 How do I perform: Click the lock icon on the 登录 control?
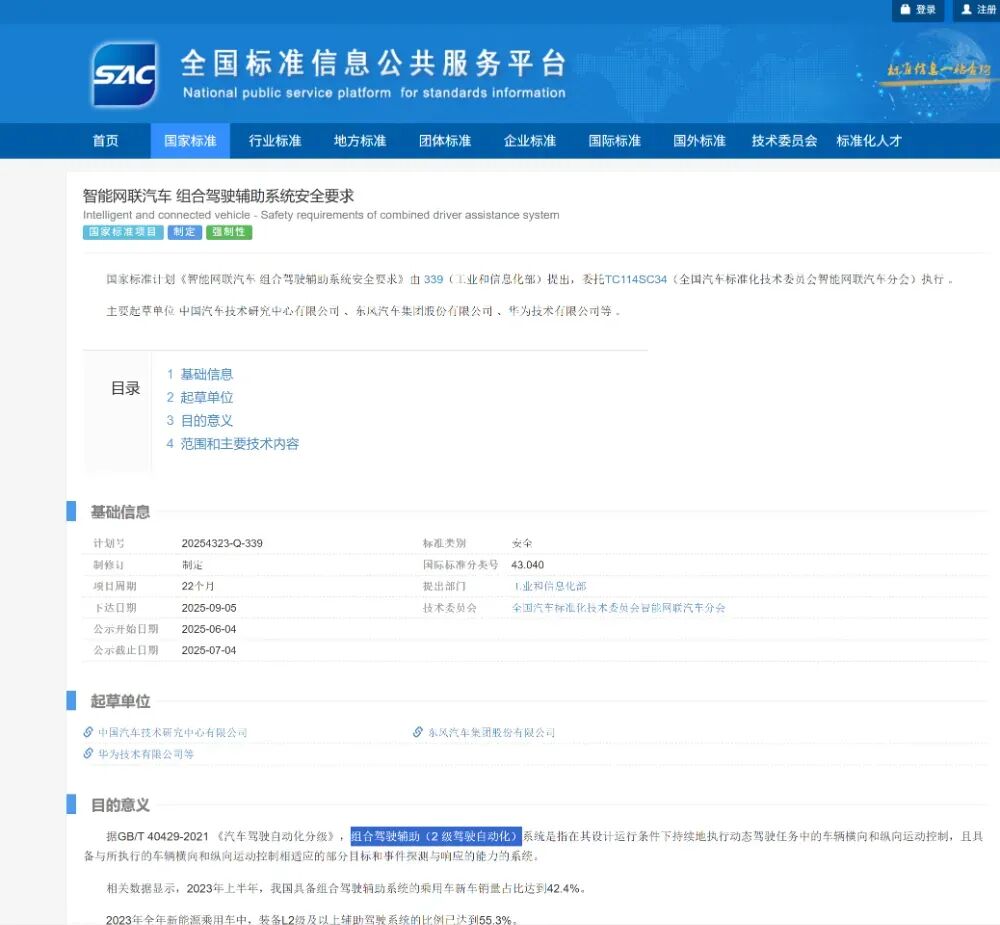tap(905, 11)
